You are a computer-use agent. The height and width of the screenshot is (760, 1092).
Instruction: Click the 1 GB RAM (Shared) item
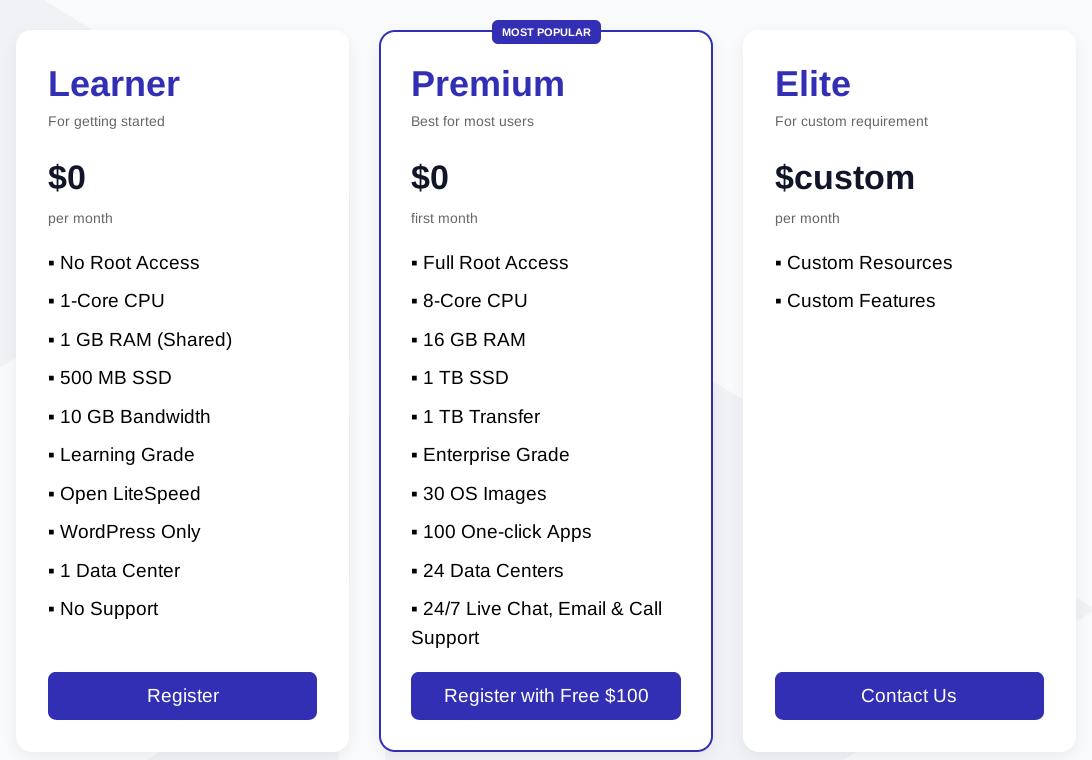tap(146, 340)
